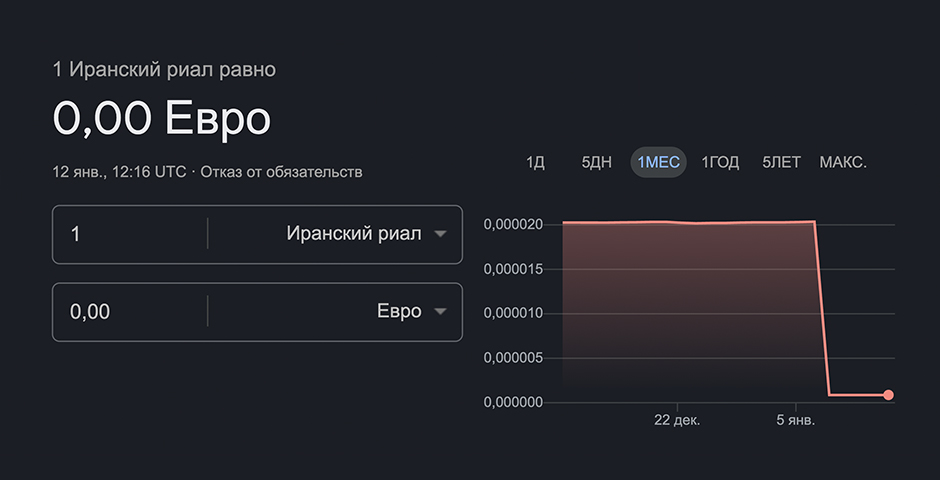Screen dimensions: 940x480
Task: Show the 1ГОД chart period
Action: [720, 162]
